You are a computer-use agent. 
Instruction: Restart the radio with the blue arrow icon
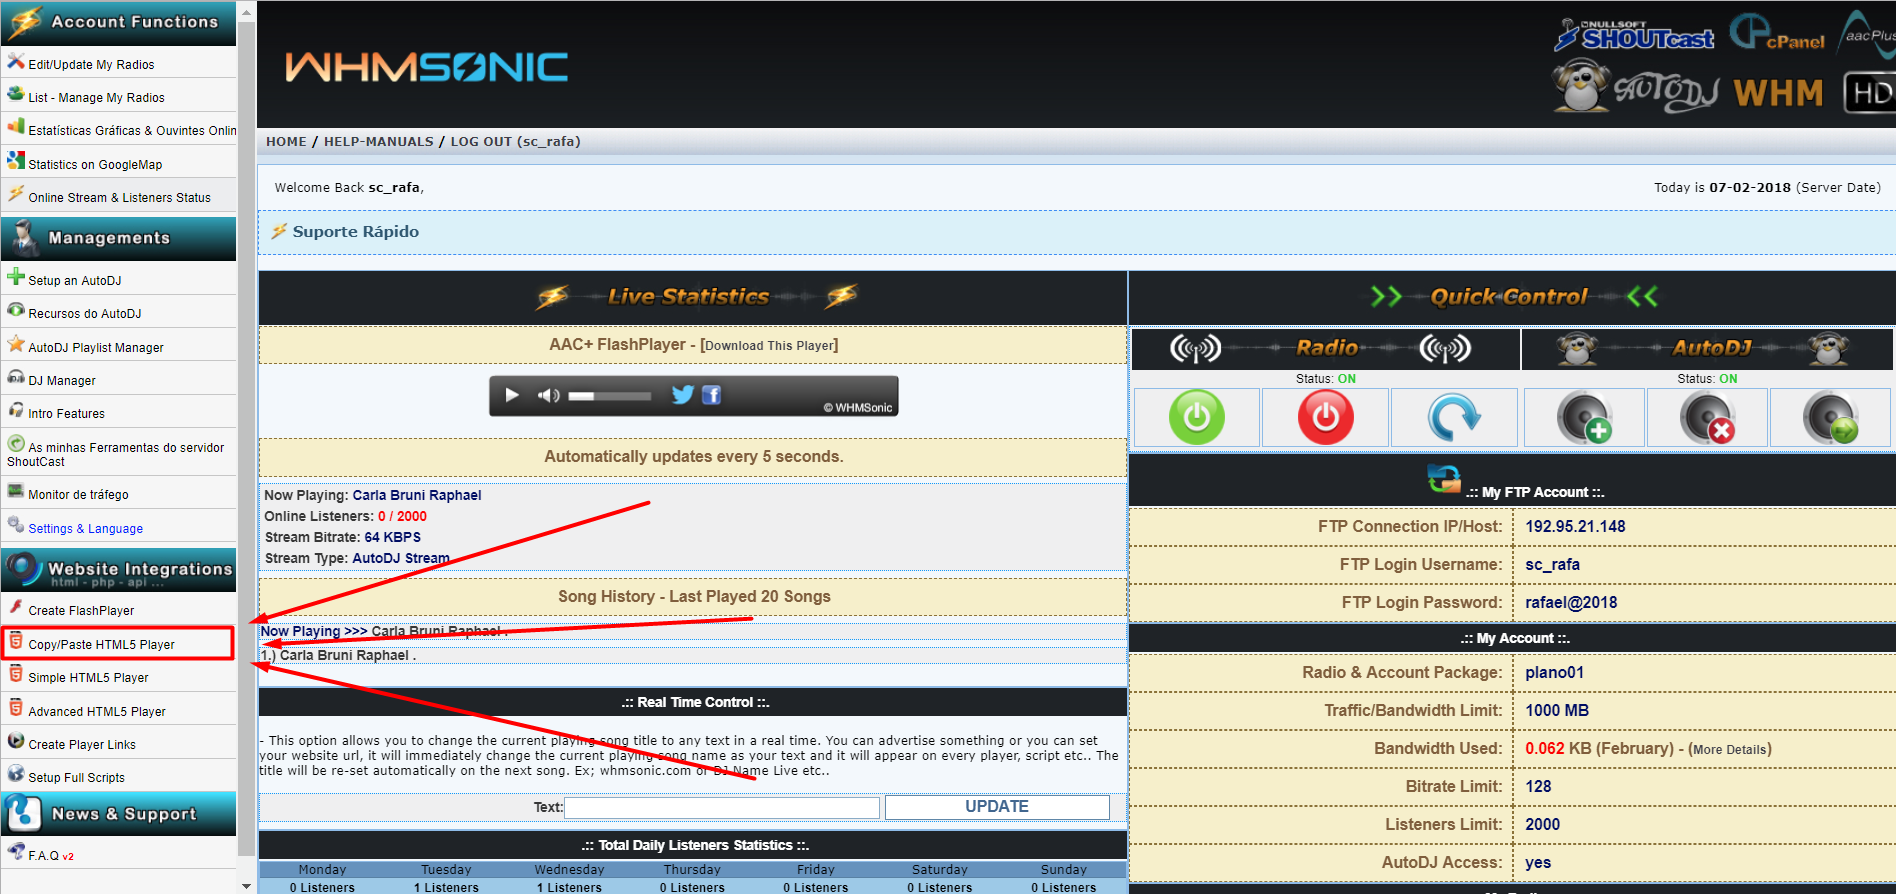pos(1453,417)
